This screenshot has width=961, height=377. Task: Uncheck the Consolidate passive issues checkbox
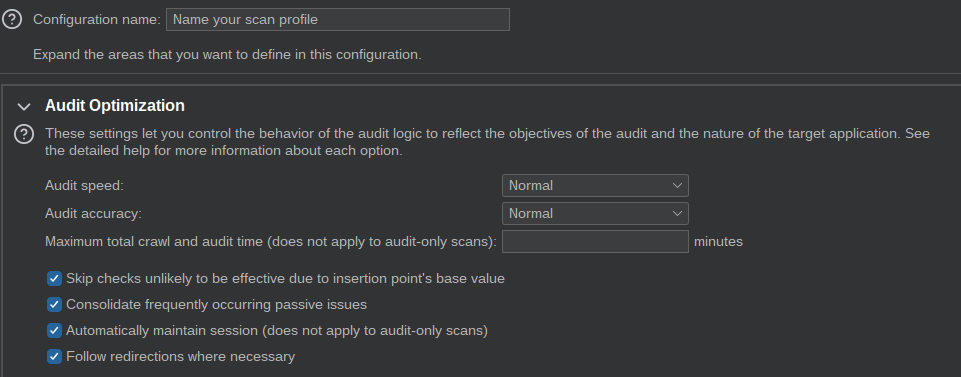point(55,305)
